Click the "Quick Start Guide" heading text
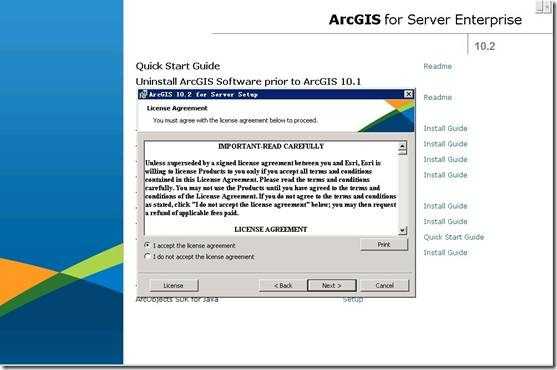The height and width of the screenshot is (370, 557). [178, 66]
